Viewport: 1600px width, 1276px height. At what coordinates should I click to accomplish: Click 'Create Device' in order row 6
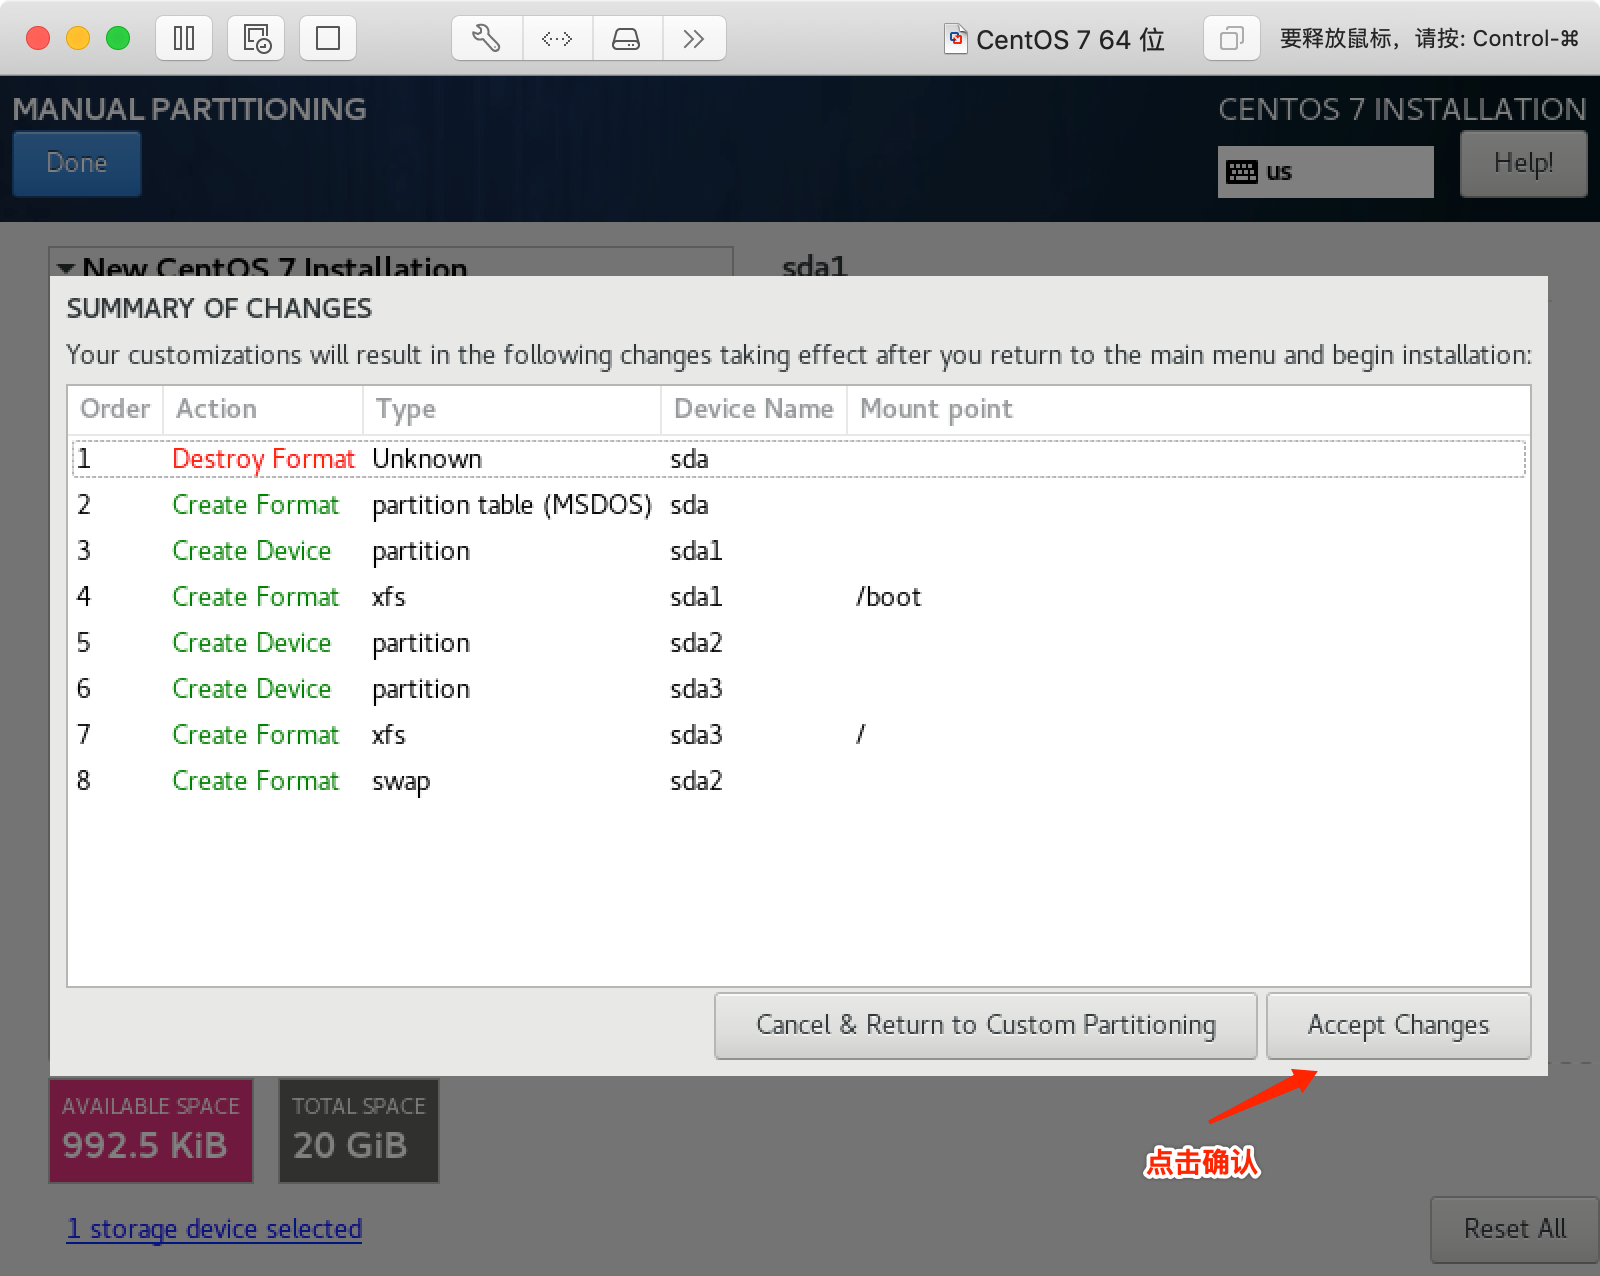point(251,689)
